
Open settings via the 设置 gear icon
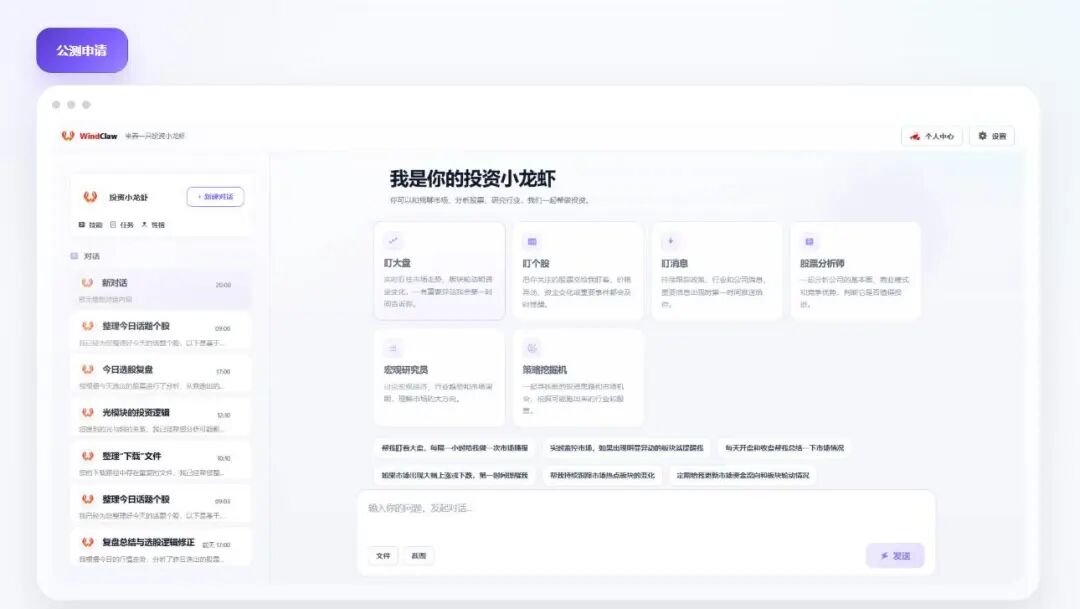point(982,136)
